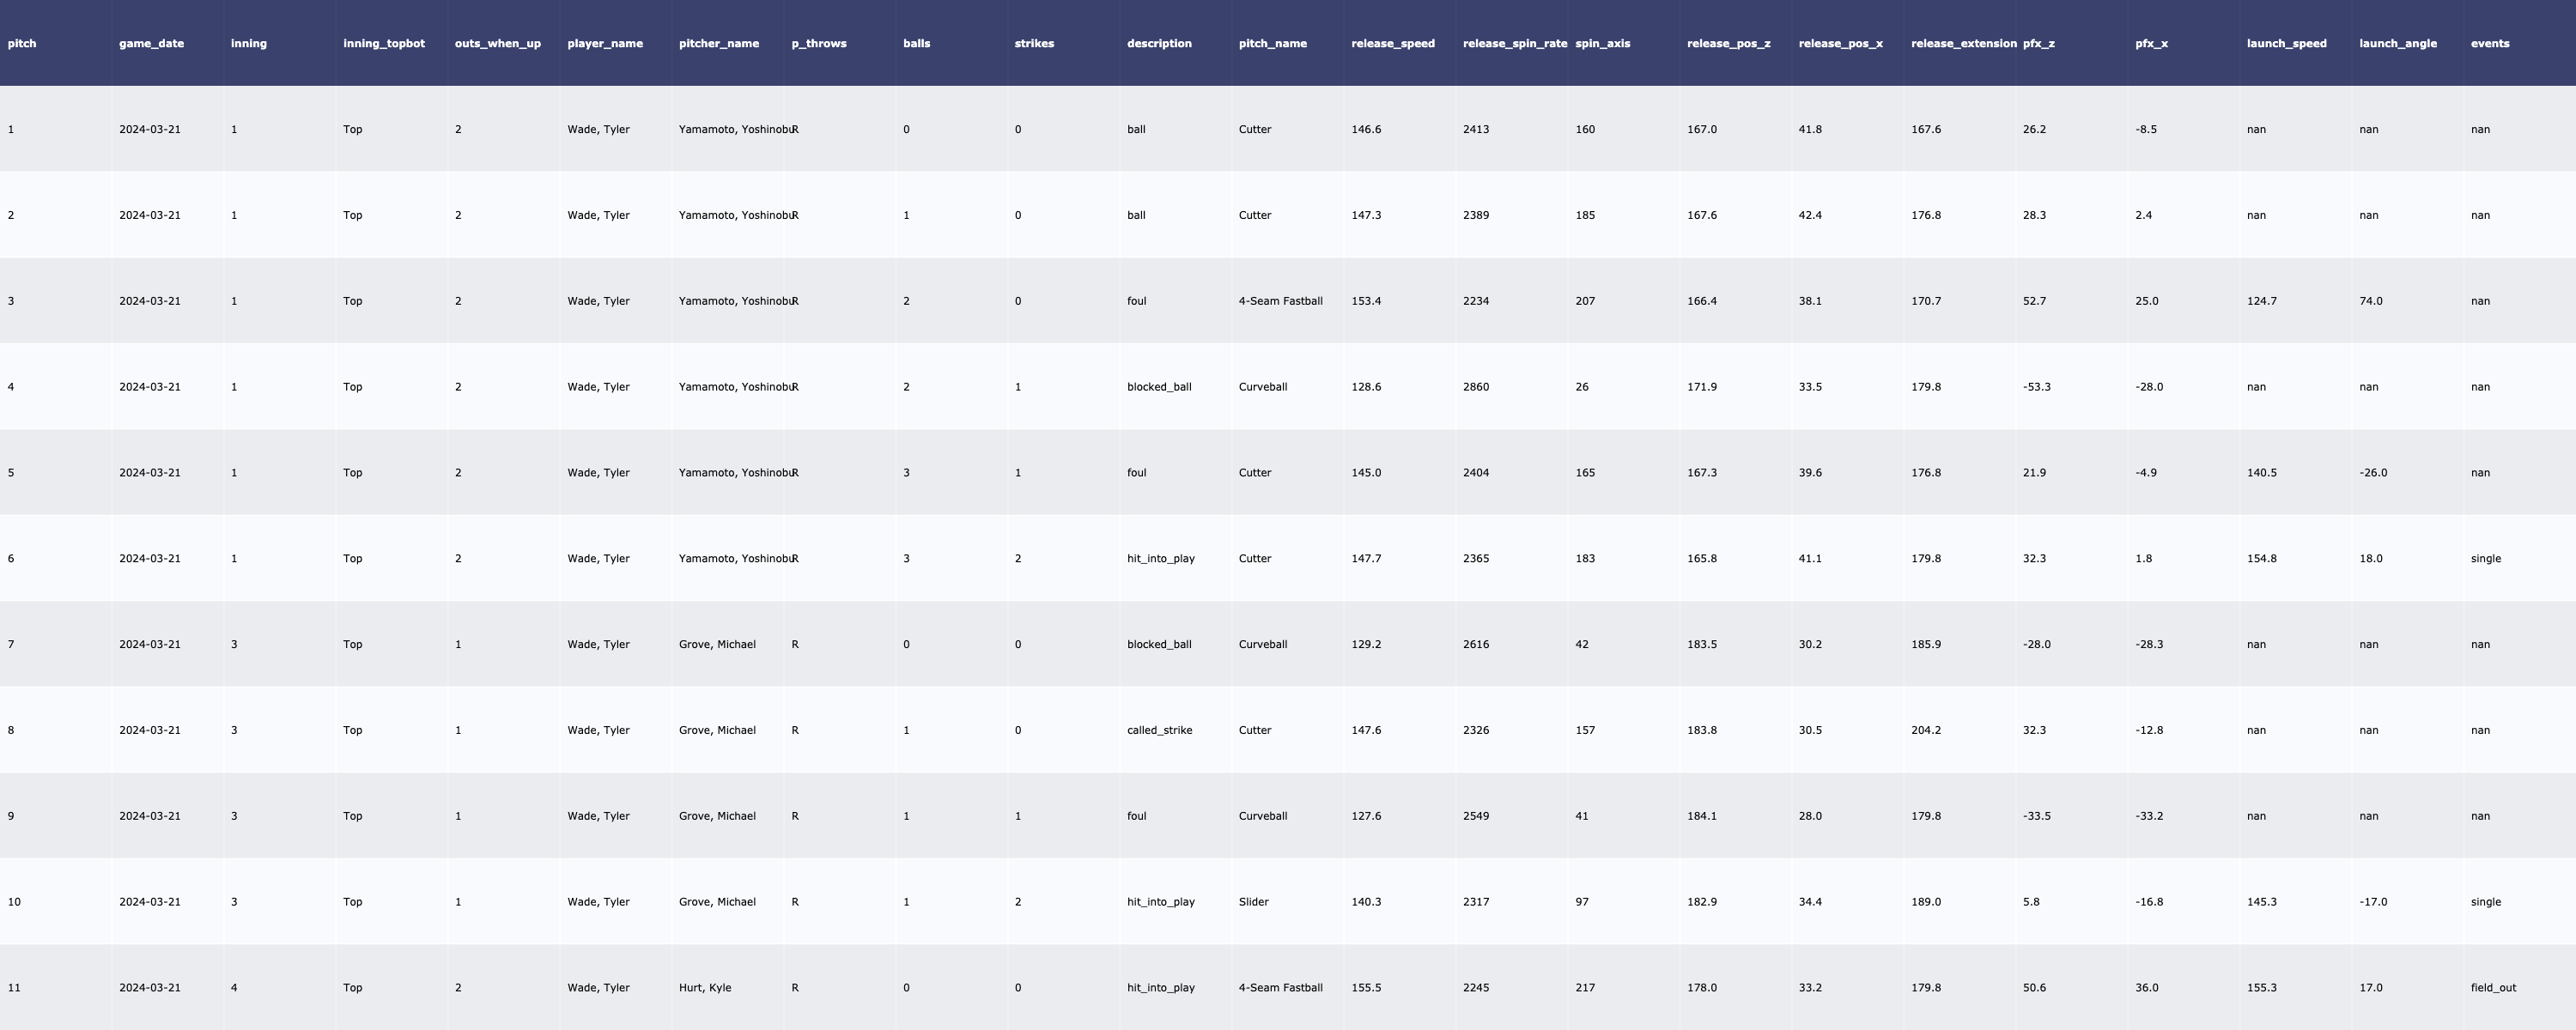Viewport: 2576px width, 1030px height.
Task: Click the 'field_out' events cell
Action: coord(2492,988)
